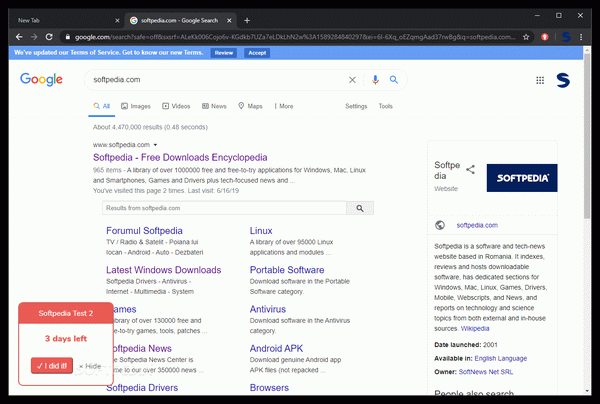
Task: Visit softpedia.com from the knowledge panel
Action: tap(477, 225)
